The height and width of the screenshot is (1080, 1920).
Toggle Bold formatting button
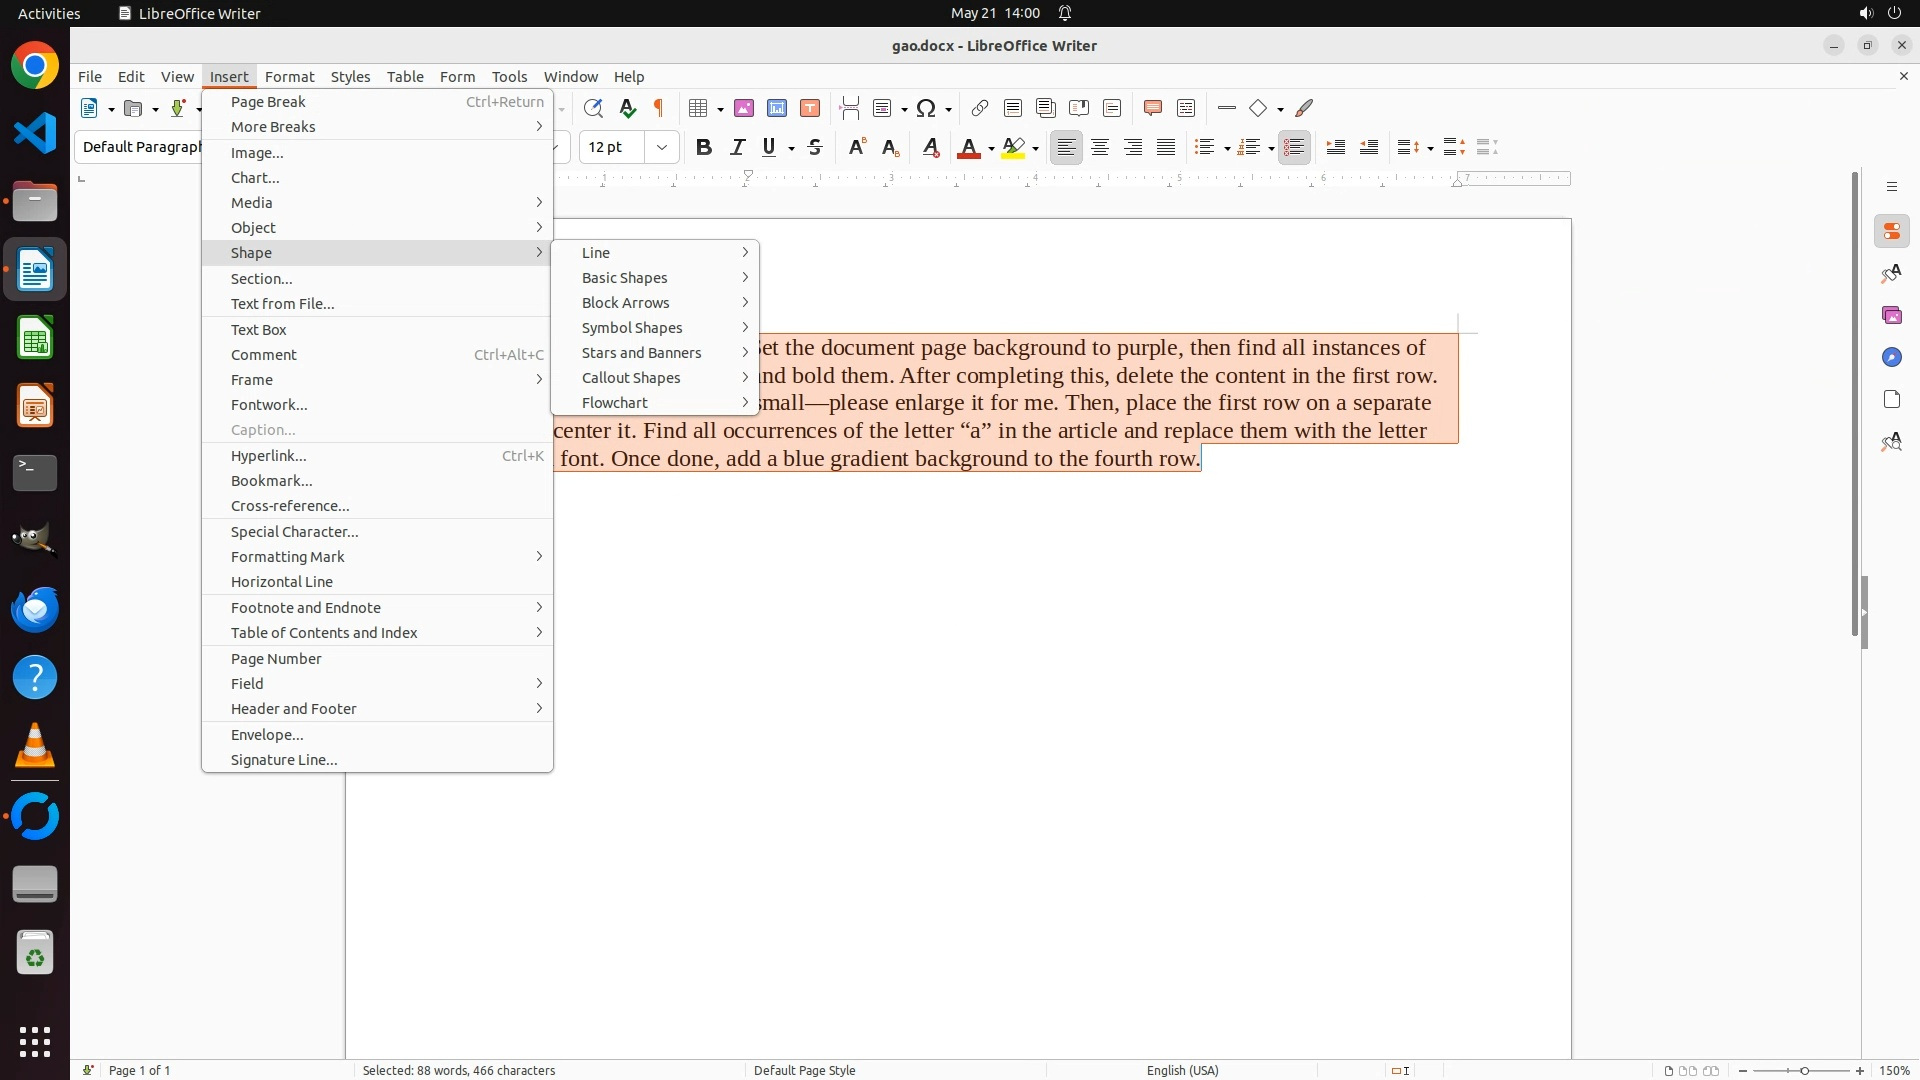click(704, 148)
